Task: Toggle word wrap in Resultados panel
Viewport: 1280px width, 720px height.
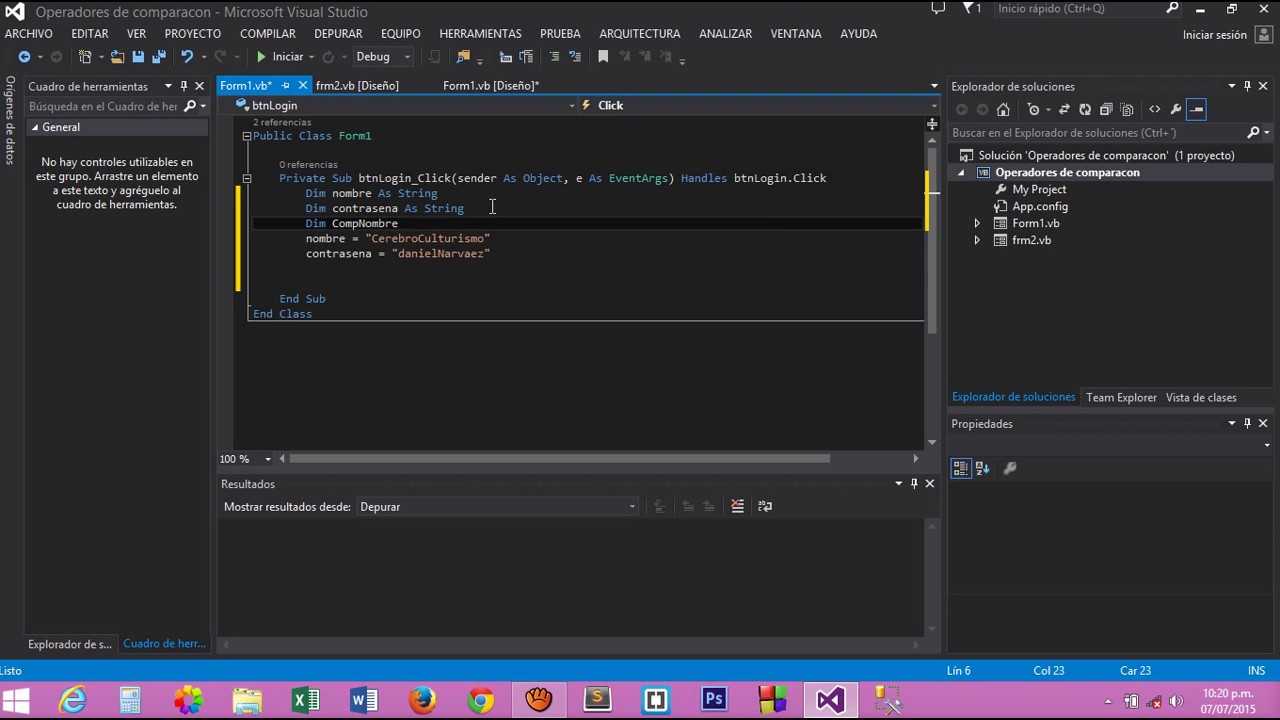Action: pyautogui.click(x=765, y=506)
